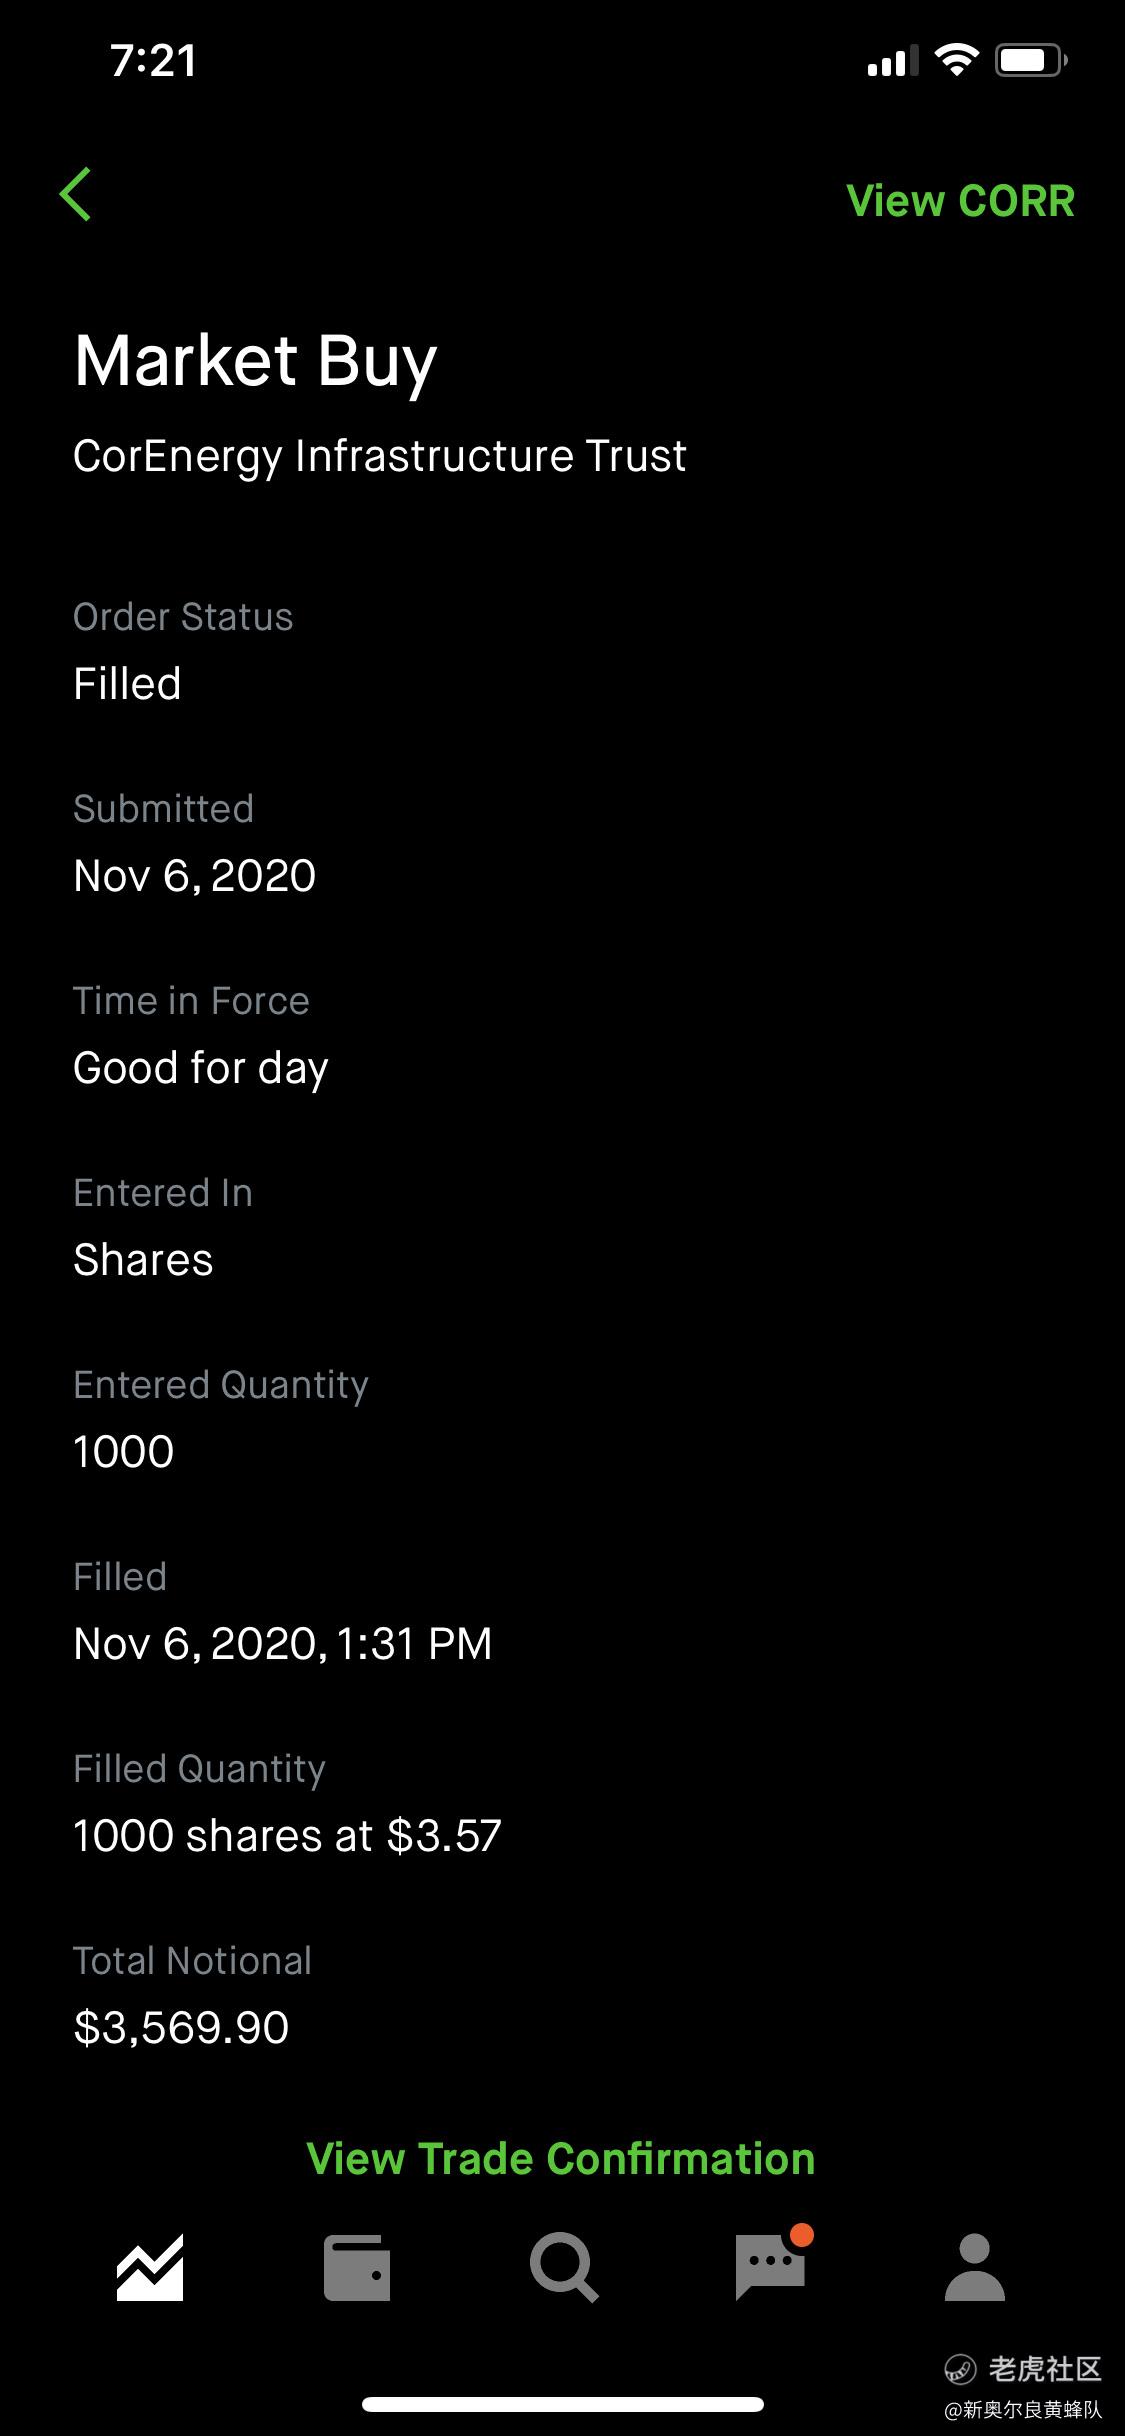
Task: Open View Trade Confirmation
Action: click(561, 2159)
